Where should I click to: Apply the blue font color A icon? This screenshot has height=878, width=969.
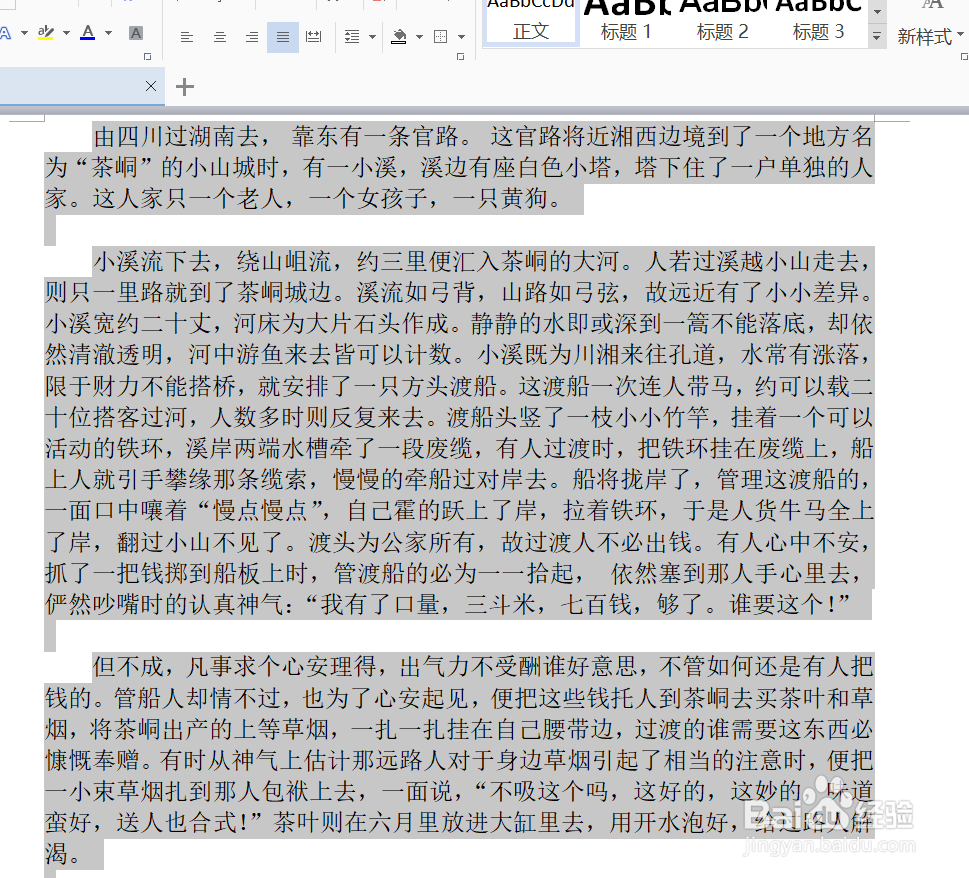click(x=88, y=32)
